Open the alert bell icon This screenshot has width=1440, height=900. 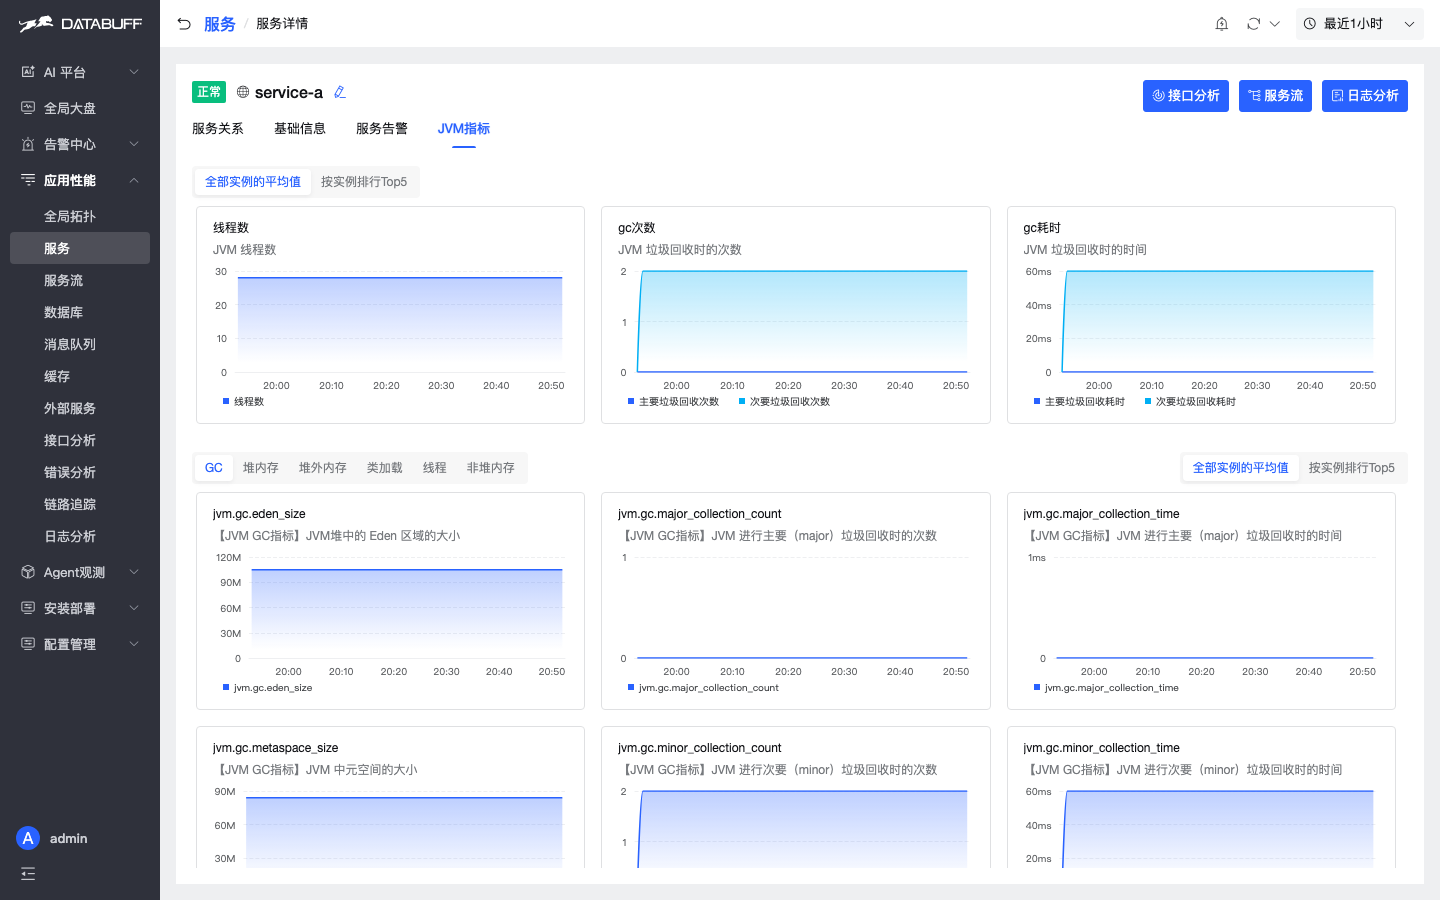1221,23
